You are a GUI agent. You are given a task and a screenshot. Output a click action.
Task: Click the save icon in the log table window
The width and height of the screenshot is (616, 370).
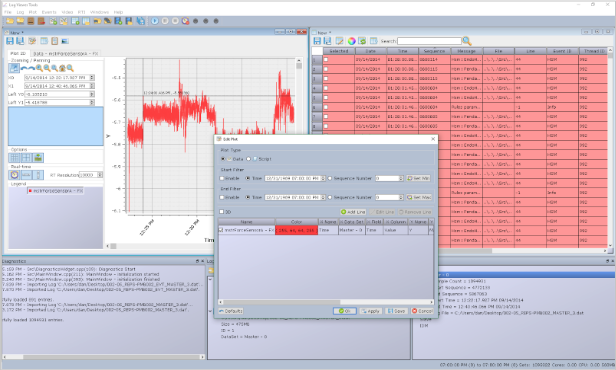tap(317, 41)
